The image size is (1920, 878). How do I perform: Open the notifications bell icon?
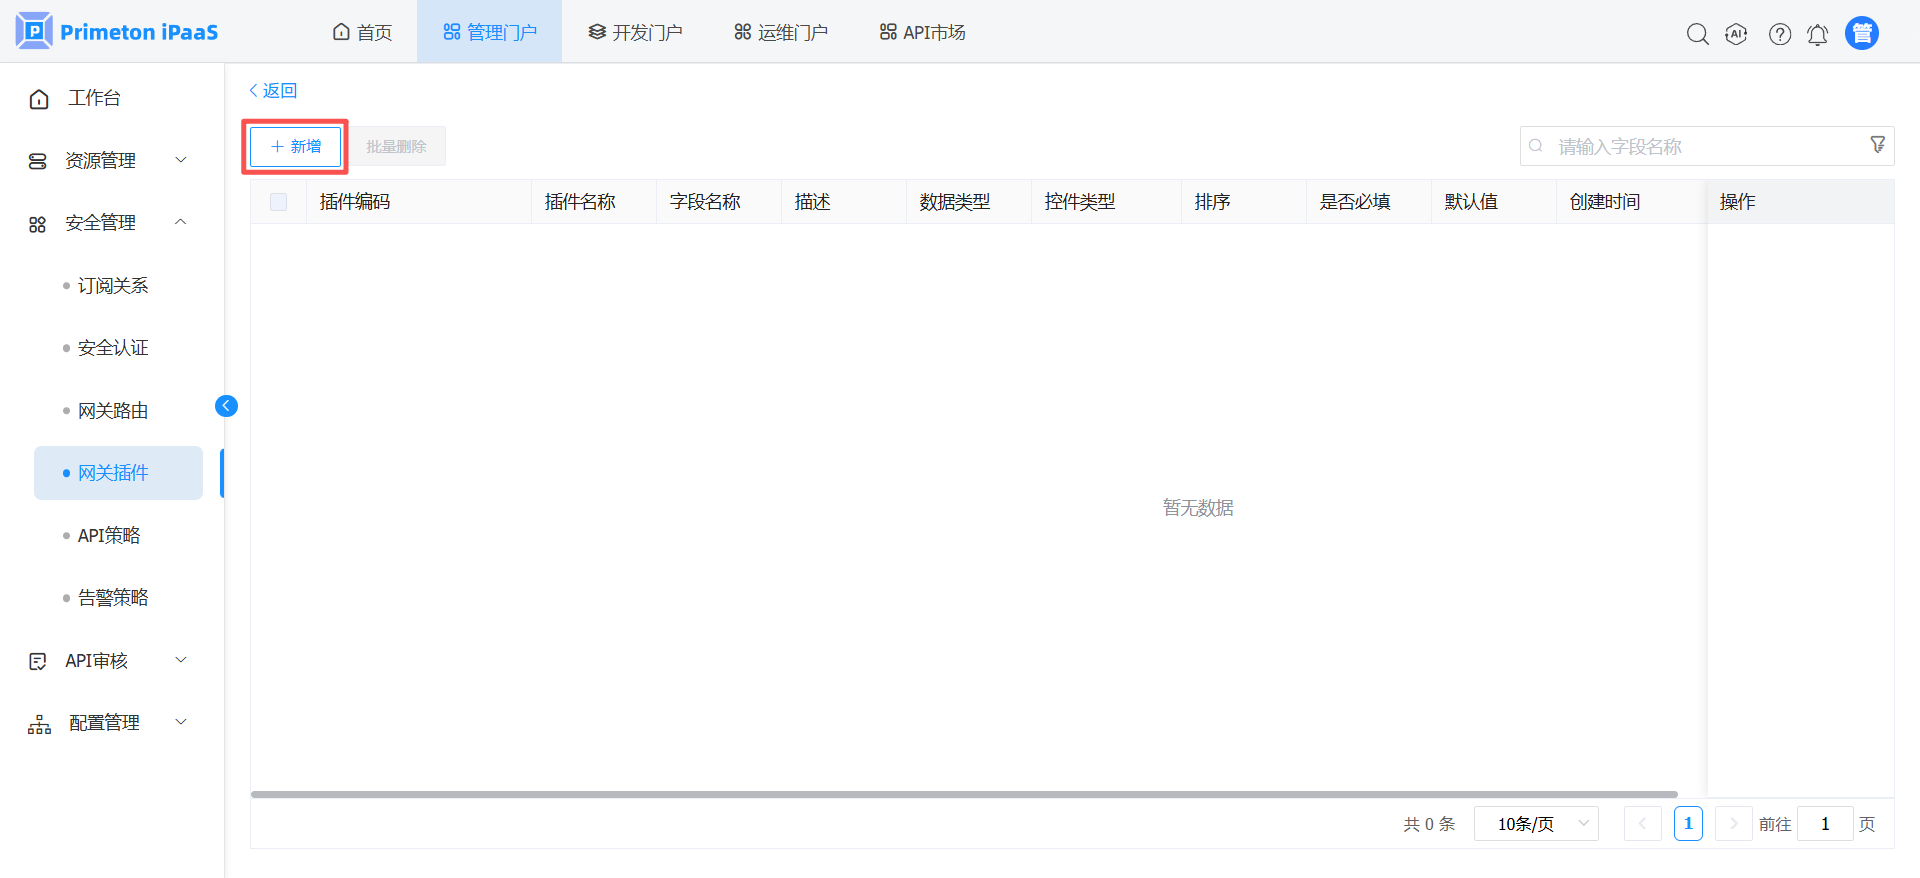pos(1818,34)
